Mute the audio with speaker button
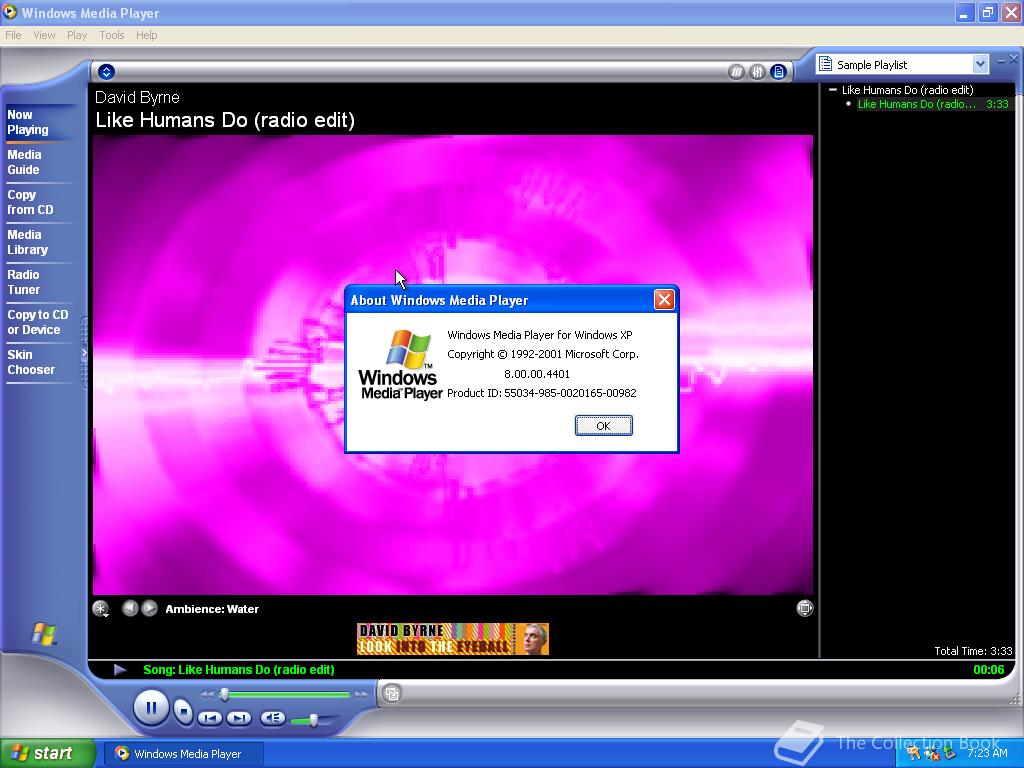Viewport: 1024px width, 768px height. pyautogui.click(x=272, y=718)
